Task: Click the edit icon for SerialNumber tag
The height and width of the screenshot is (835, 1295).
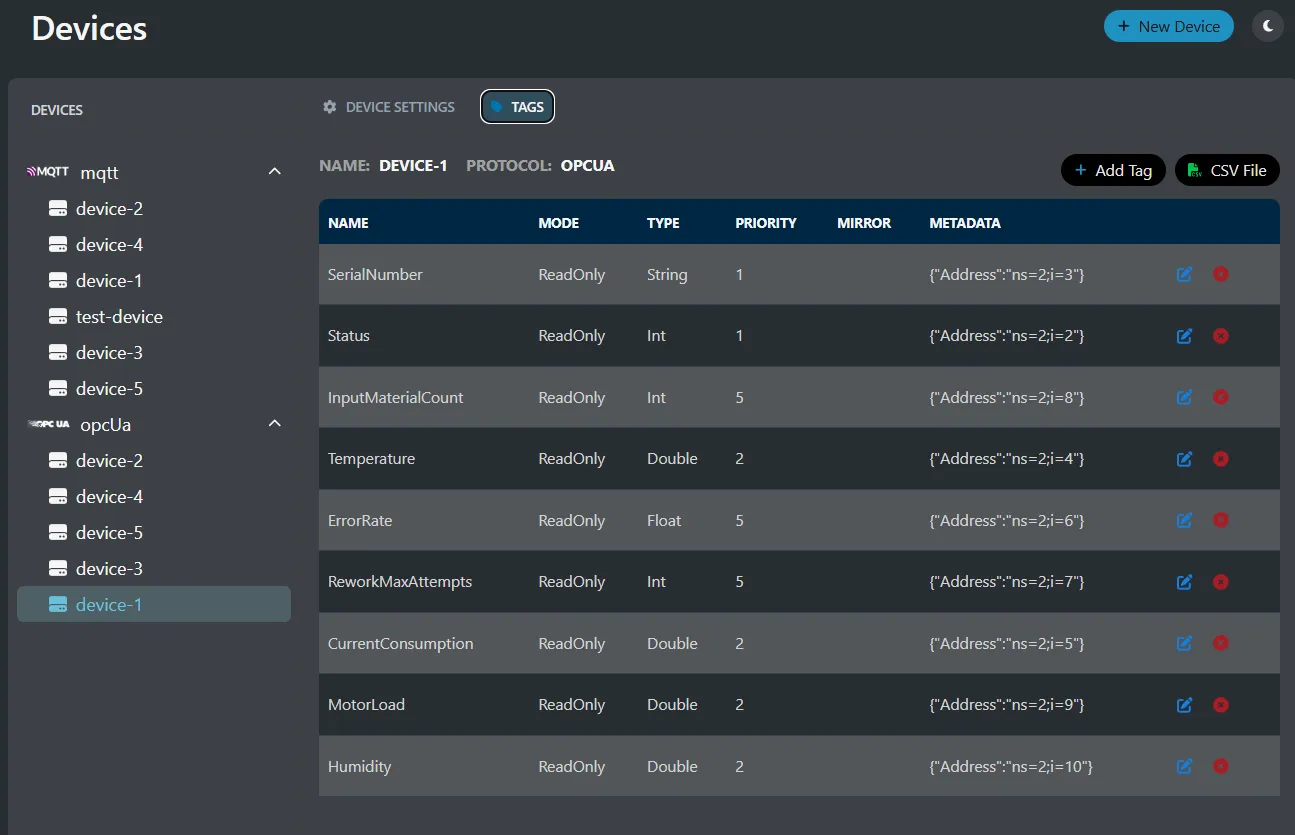Action: (1184, 274)
